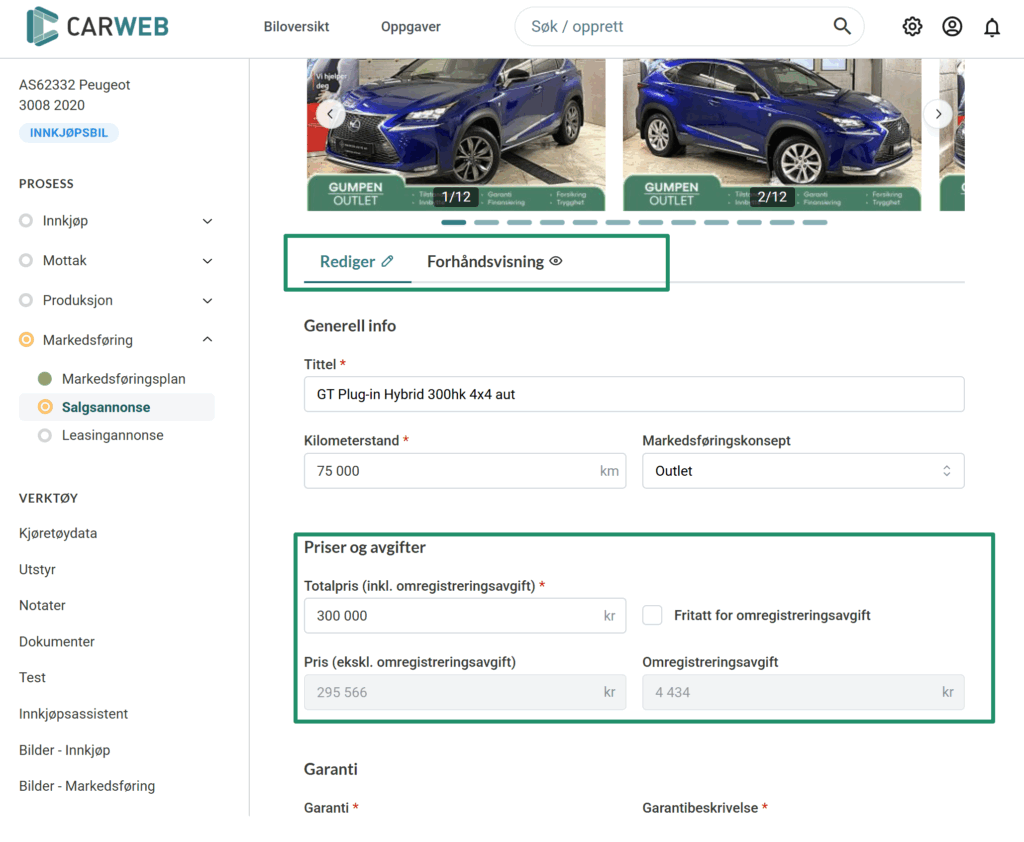The width and height of the screenshot is (1024, 842).
Task: Click the 'AS62332 Peugeot 3008 2020' heading
Action: [74, 95]
